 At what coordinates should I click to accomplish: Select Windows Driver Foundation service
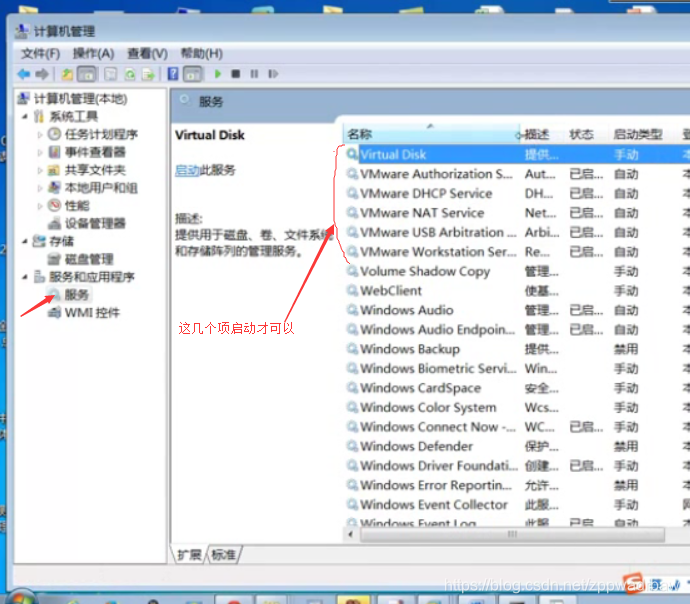coord(517,466)
